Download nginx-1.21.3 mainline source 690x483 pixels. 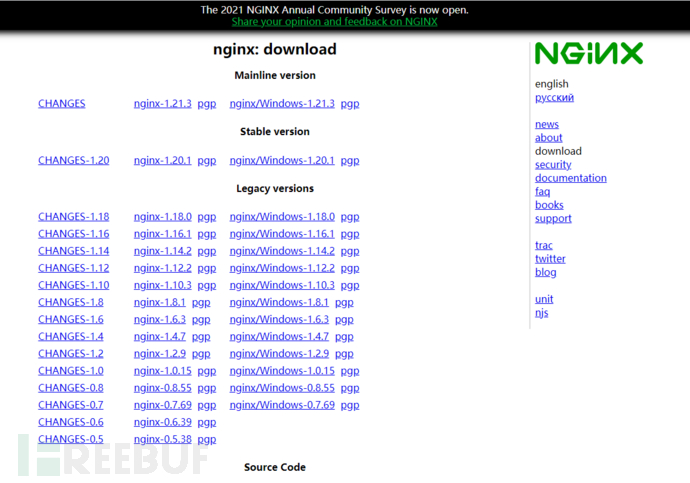click(x=162, y=104)
